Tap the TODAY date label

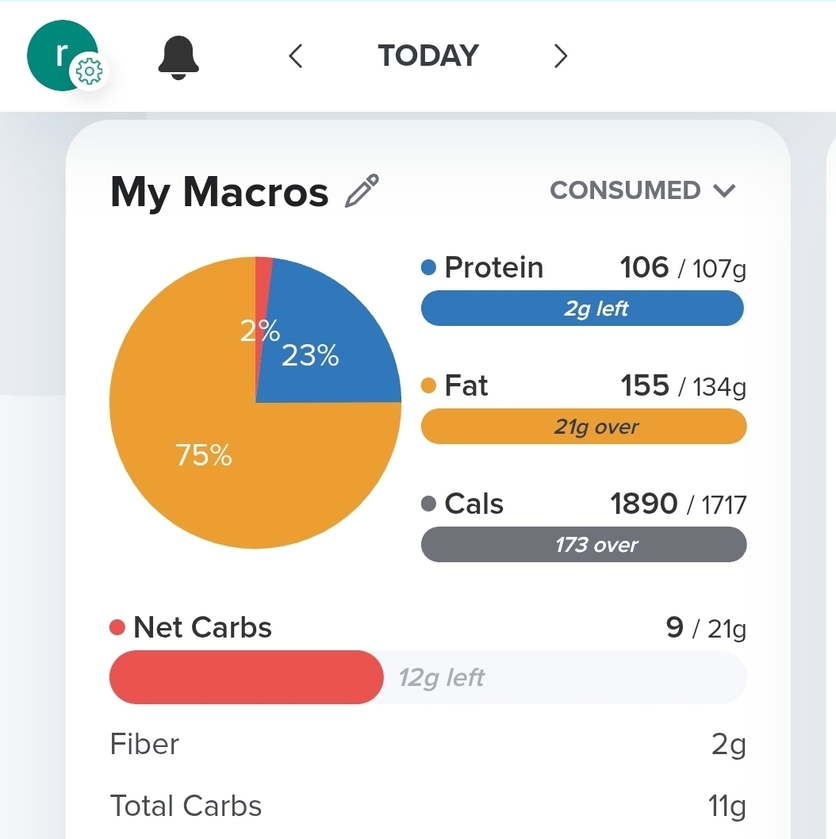(428, 56)
